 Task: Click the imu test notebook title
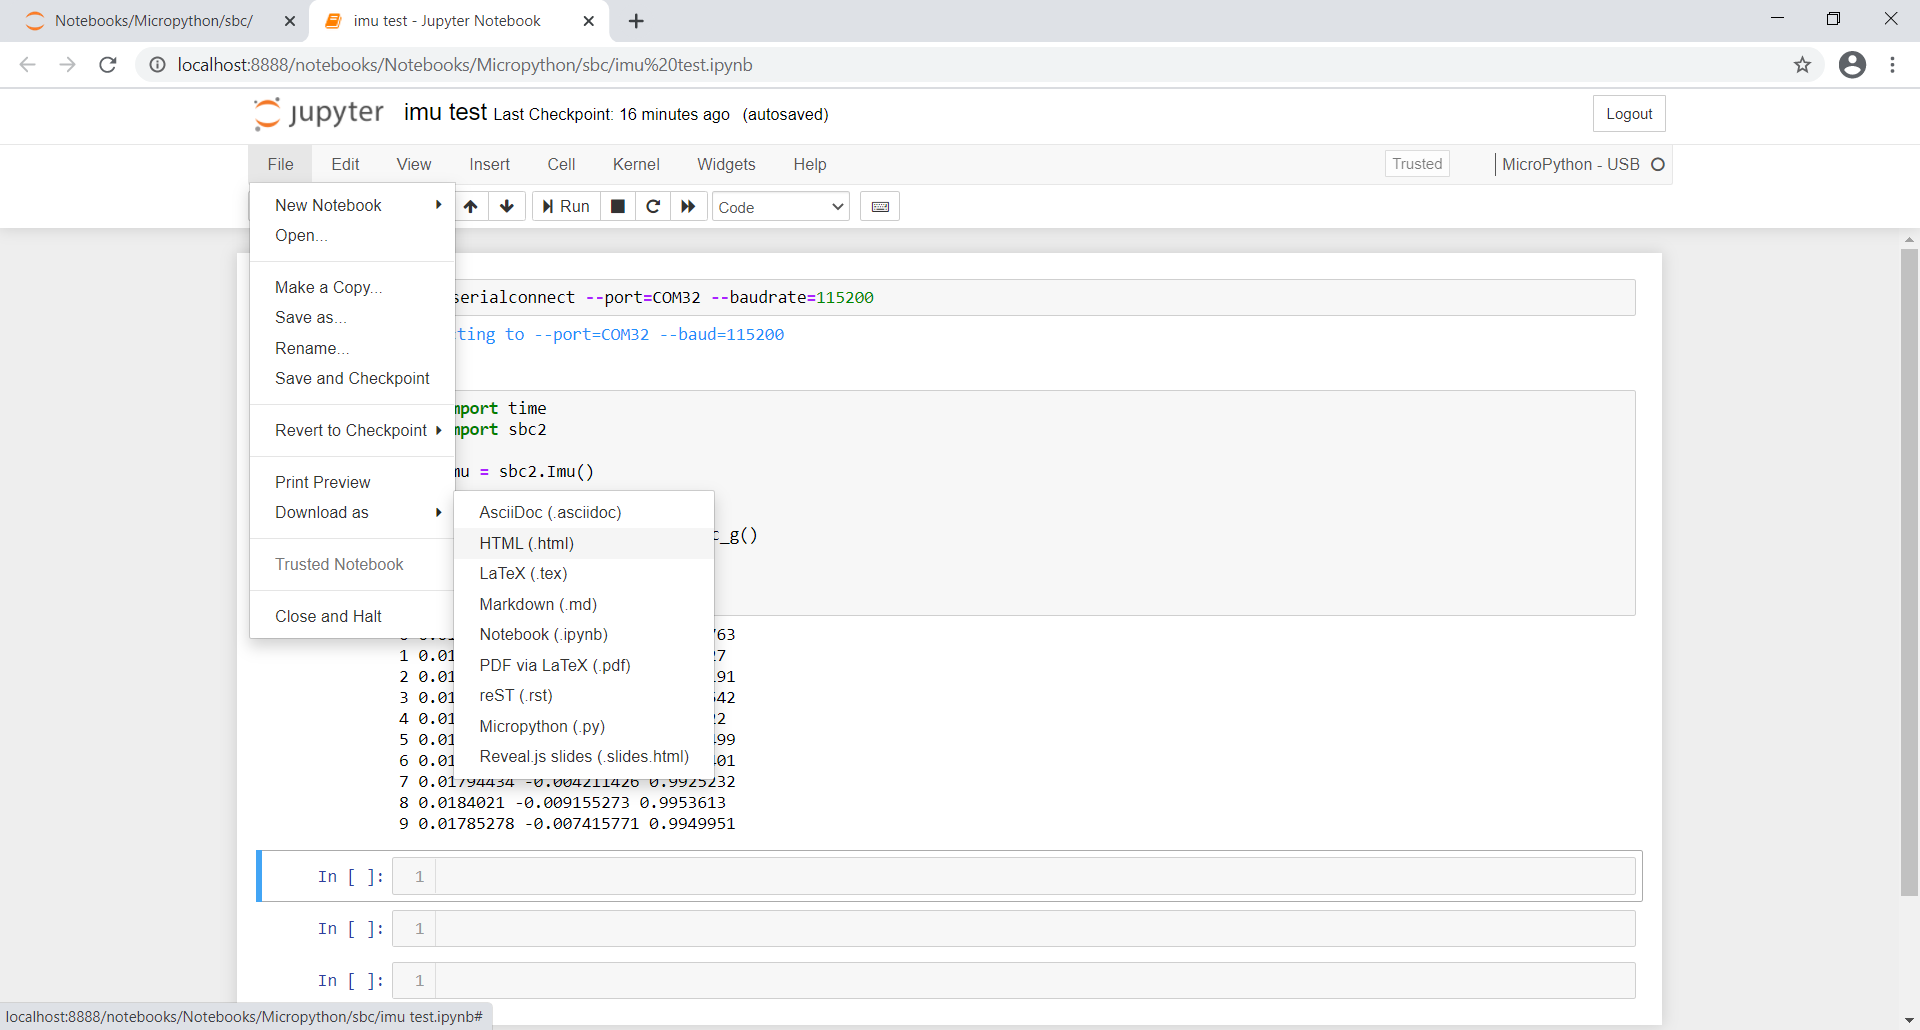pos(445,112)
